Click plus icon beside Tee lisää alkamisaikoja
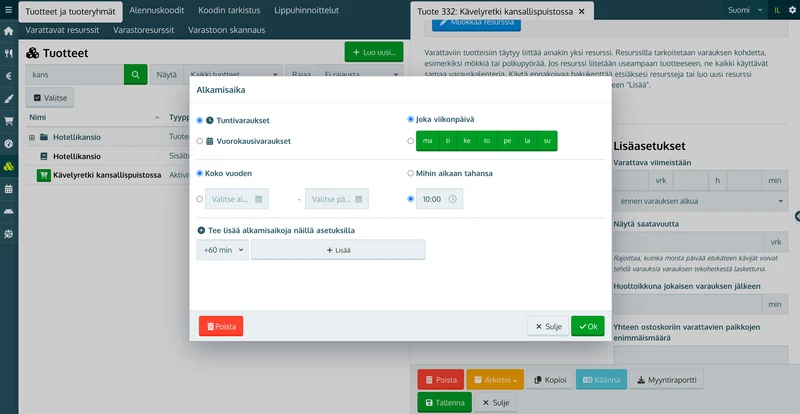 tap(201, 230)
